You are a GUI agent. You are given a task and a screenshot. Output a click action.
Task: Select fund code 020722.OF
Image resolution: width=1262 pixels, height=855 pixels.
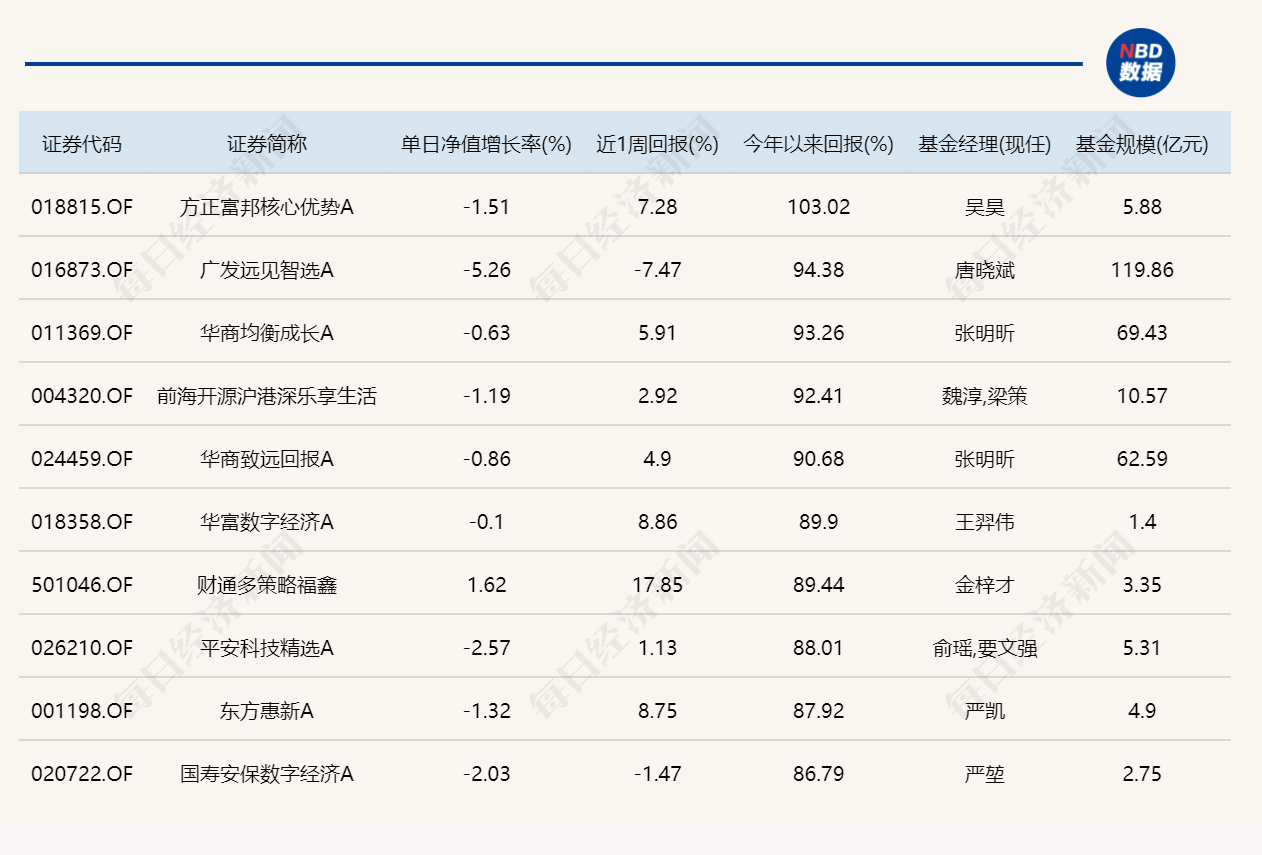tap(82, 774)
